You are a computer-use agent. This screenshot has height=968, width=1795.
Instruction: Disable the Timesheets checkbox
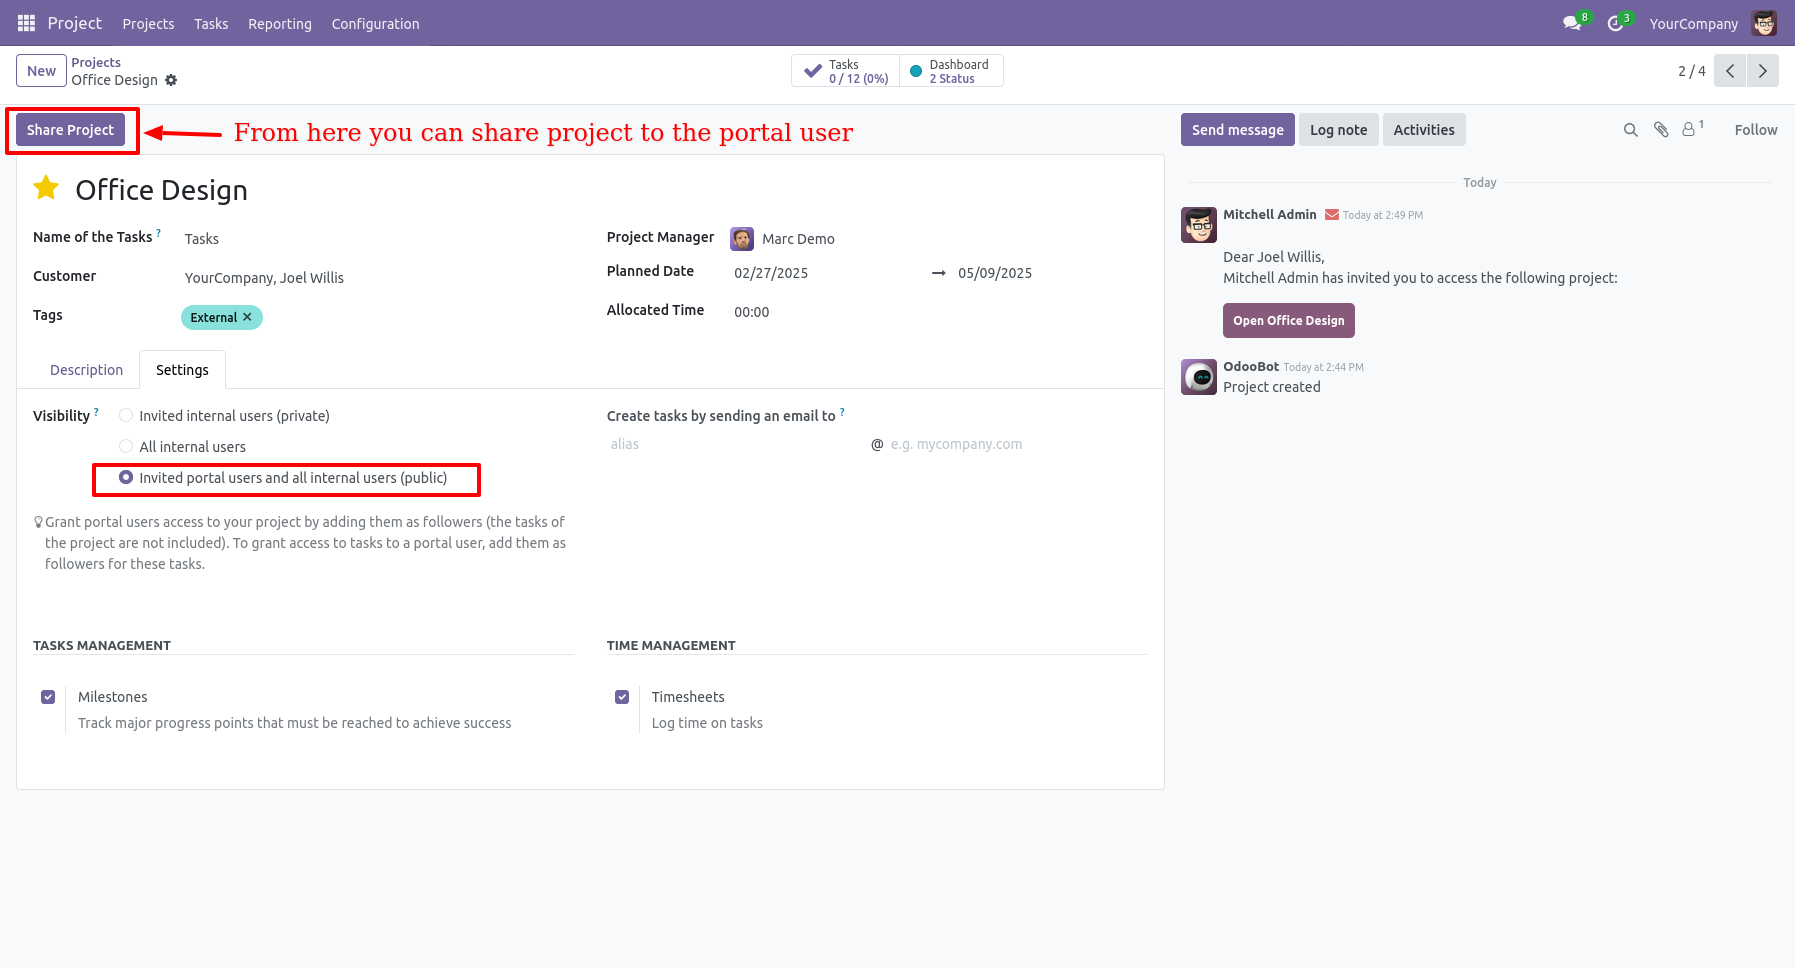pos(622,697)
